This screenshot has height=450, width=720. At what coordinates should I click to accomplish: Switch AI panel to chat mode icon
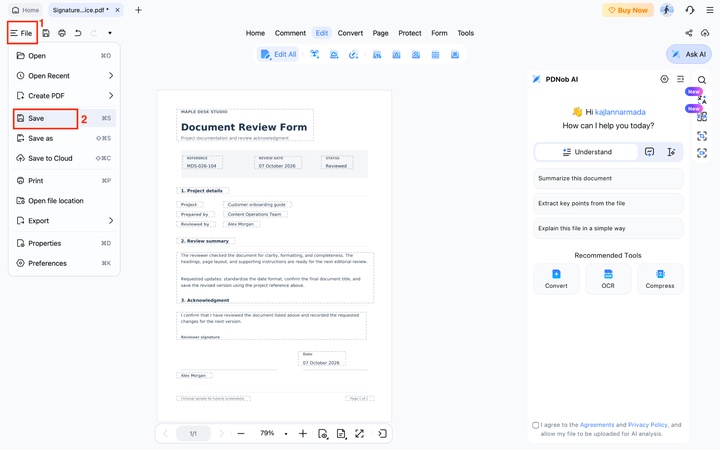(x=649, y=152)
